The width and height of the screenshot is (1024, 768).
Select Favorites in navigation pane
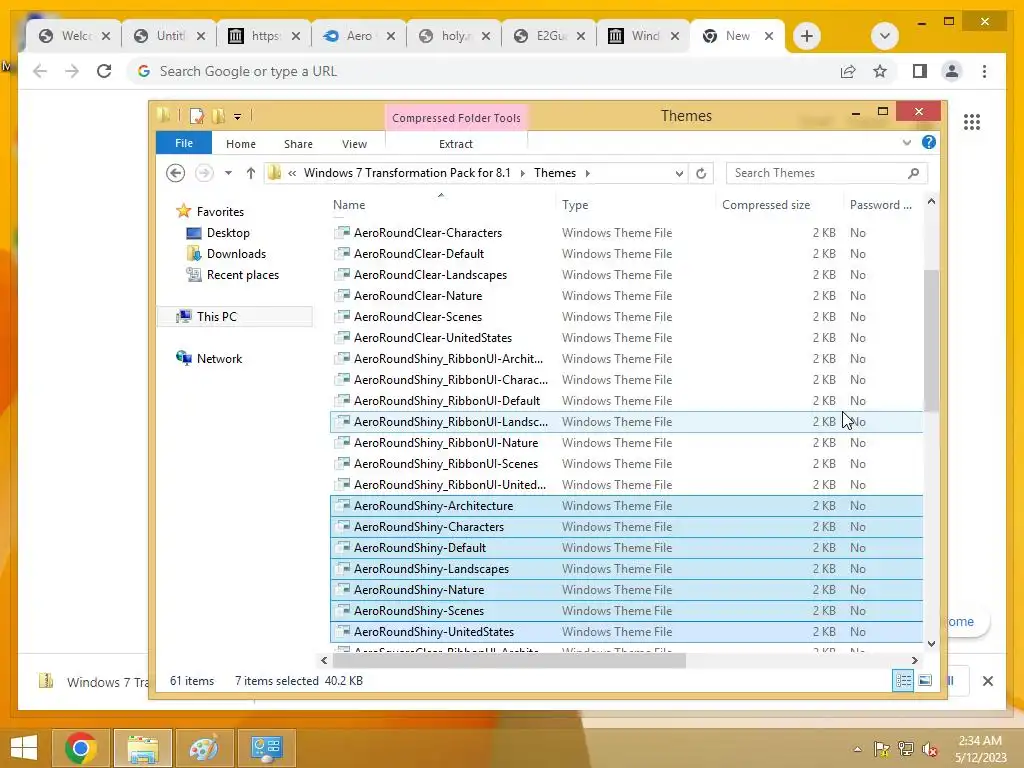(x=220, y=212)
